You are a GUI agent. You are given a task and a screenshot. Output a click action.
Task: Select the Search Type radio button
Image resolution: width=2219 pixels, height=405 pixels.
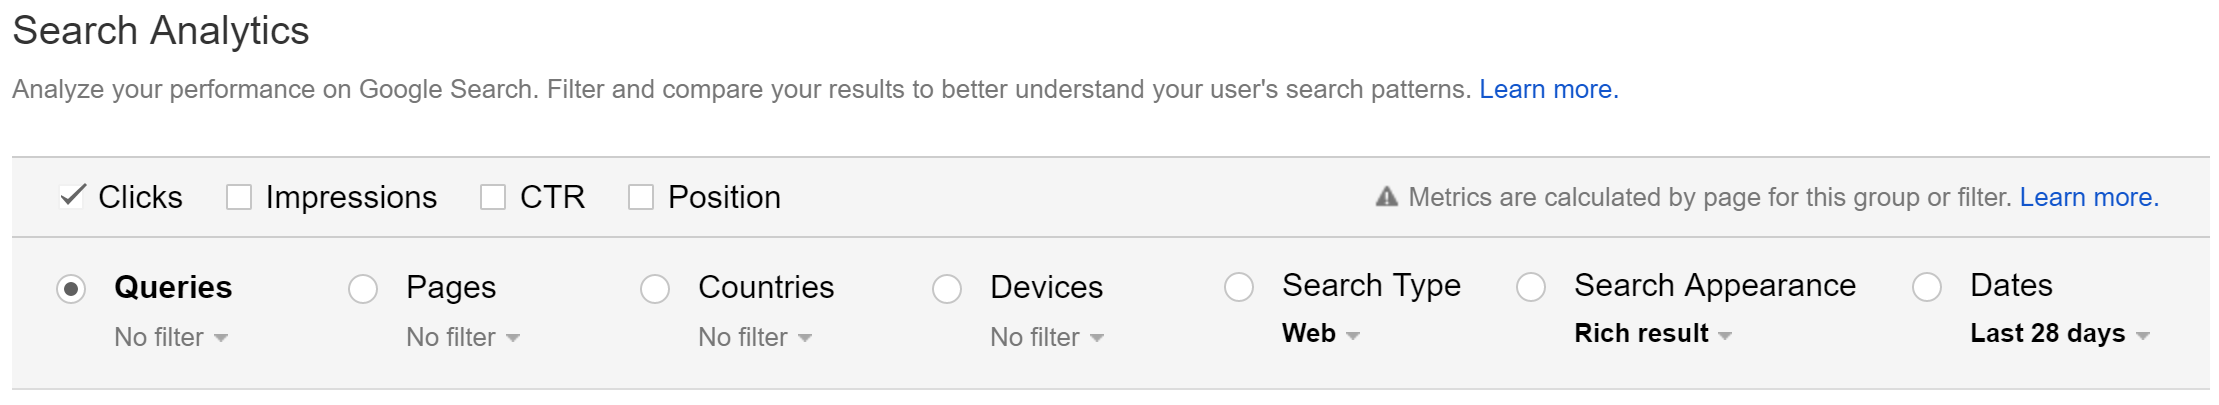[x=1239, y=287]
